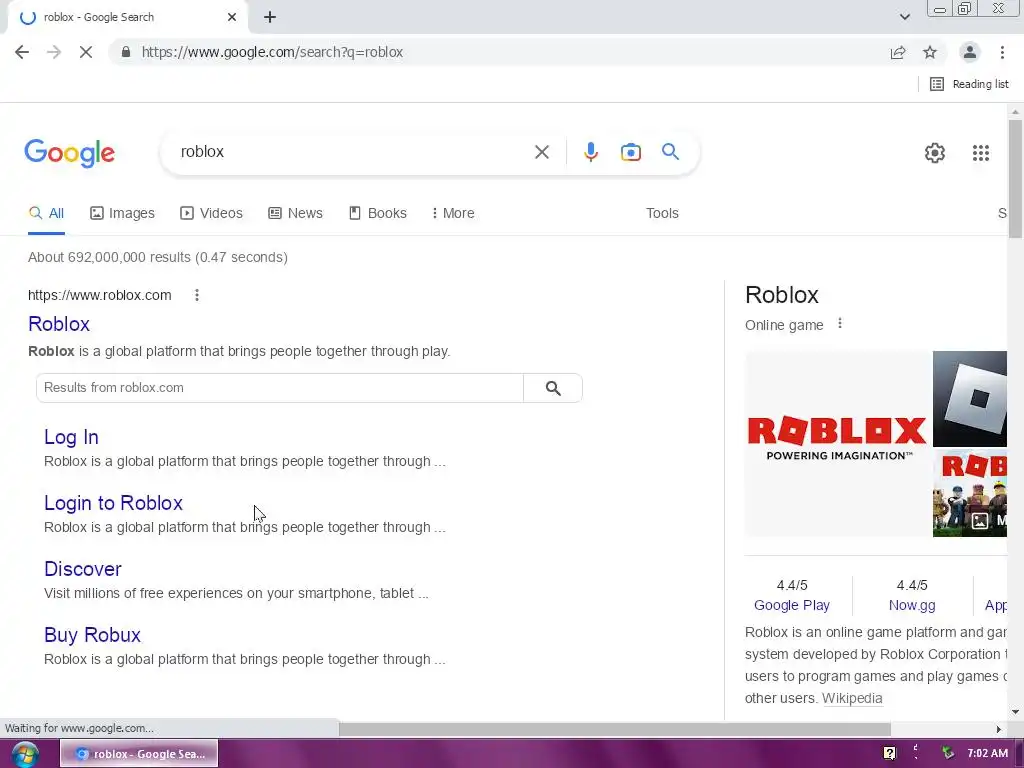Switch to the Videos tab
This screenshot has width=1024, height=768.
[x=212, y=214]
